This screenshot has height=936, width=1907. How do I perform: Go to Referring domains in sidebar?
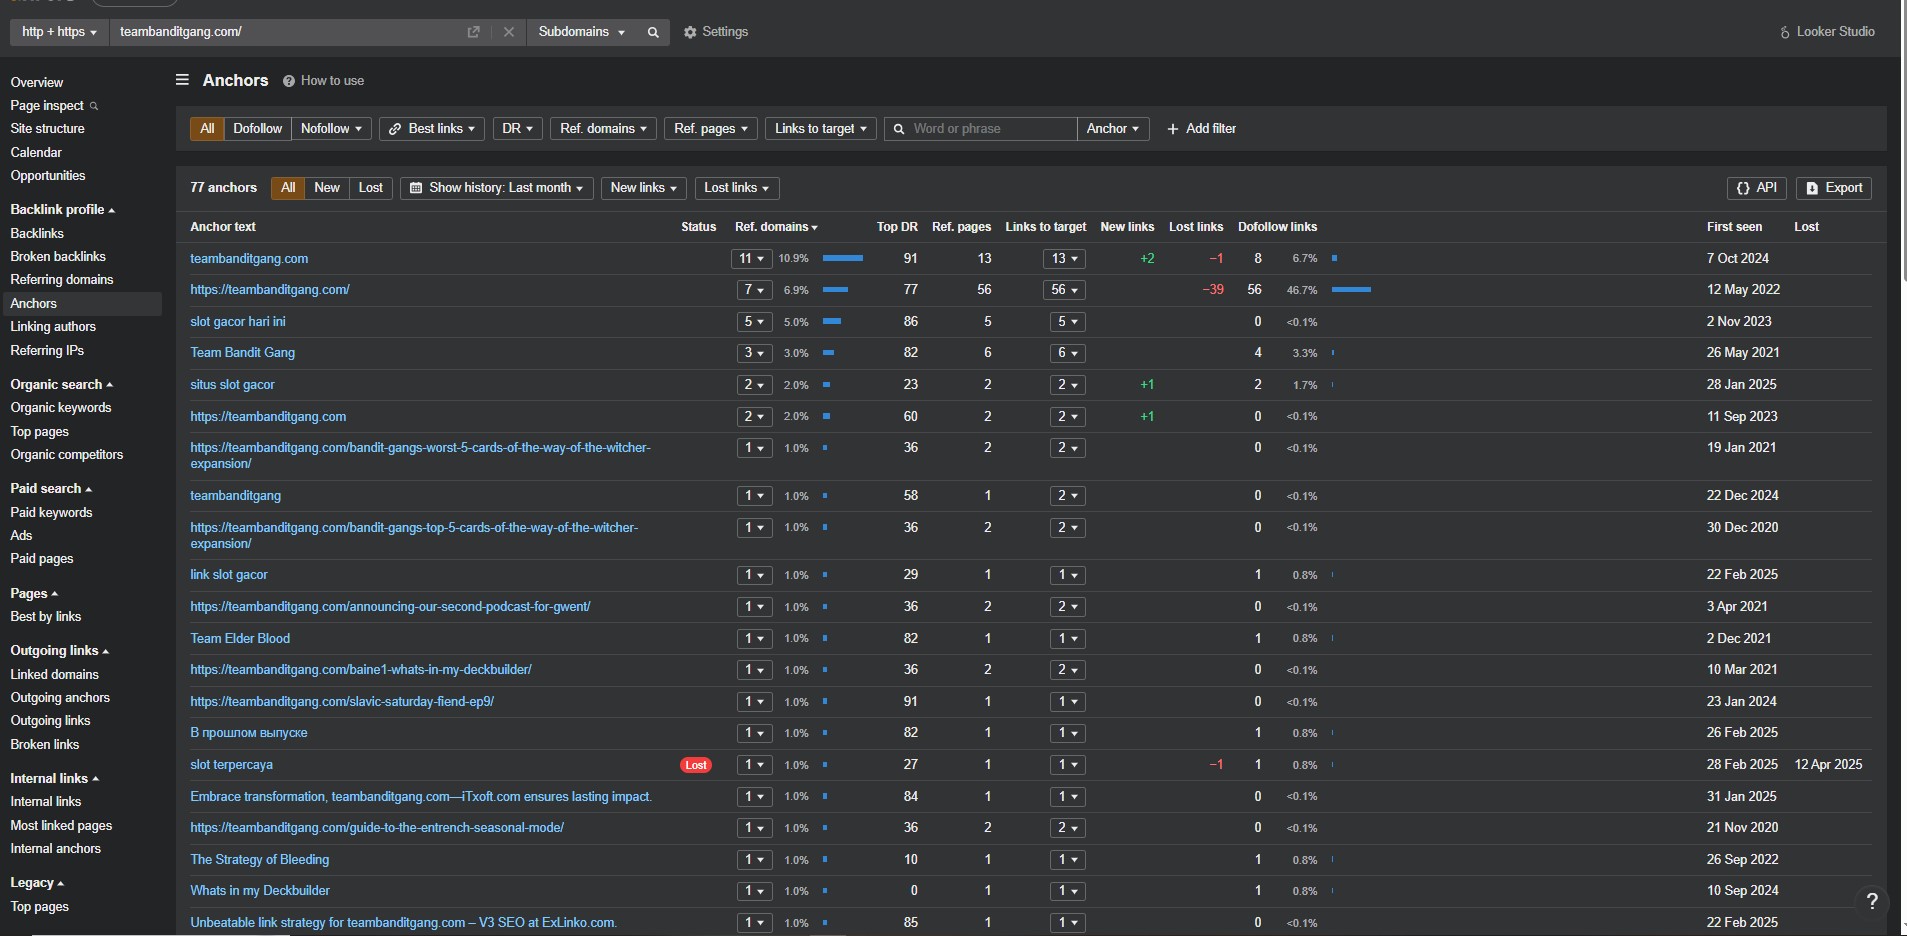(62, 280)
